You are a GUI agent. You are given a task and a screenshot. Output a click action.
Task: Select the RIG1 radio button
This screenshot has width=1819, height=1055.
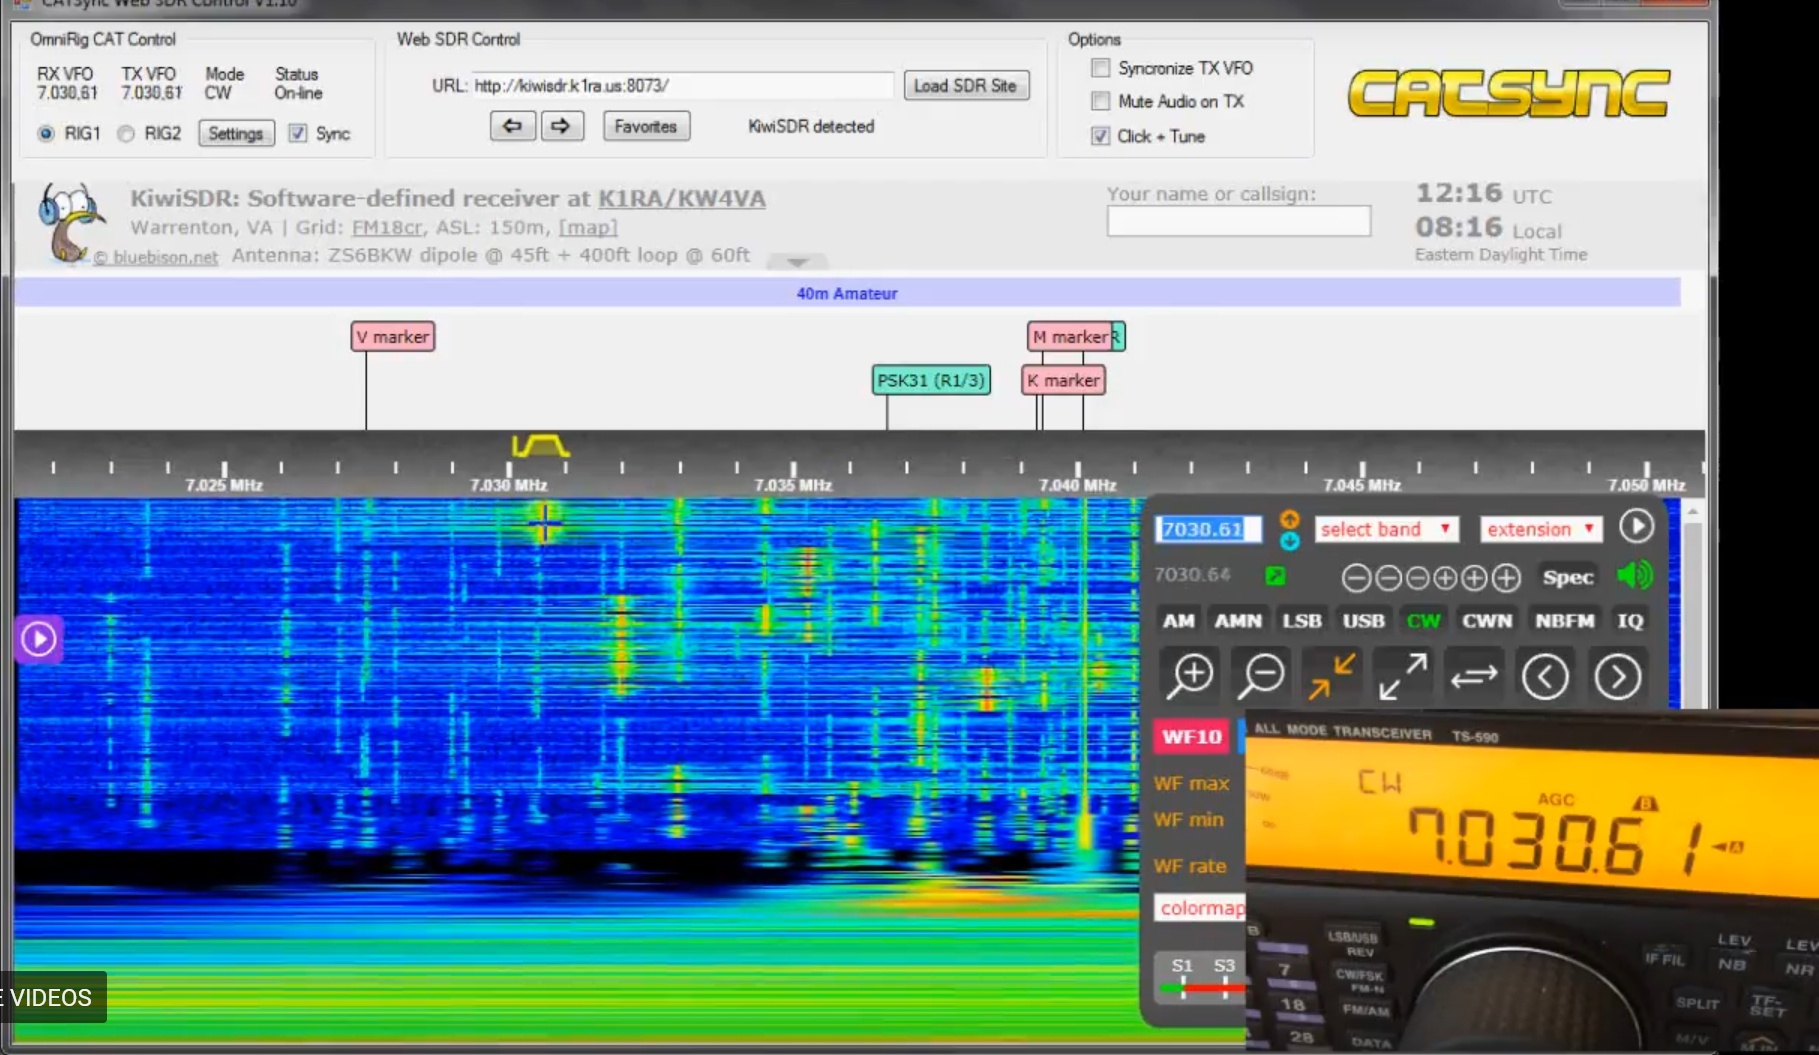coord(46,133)
